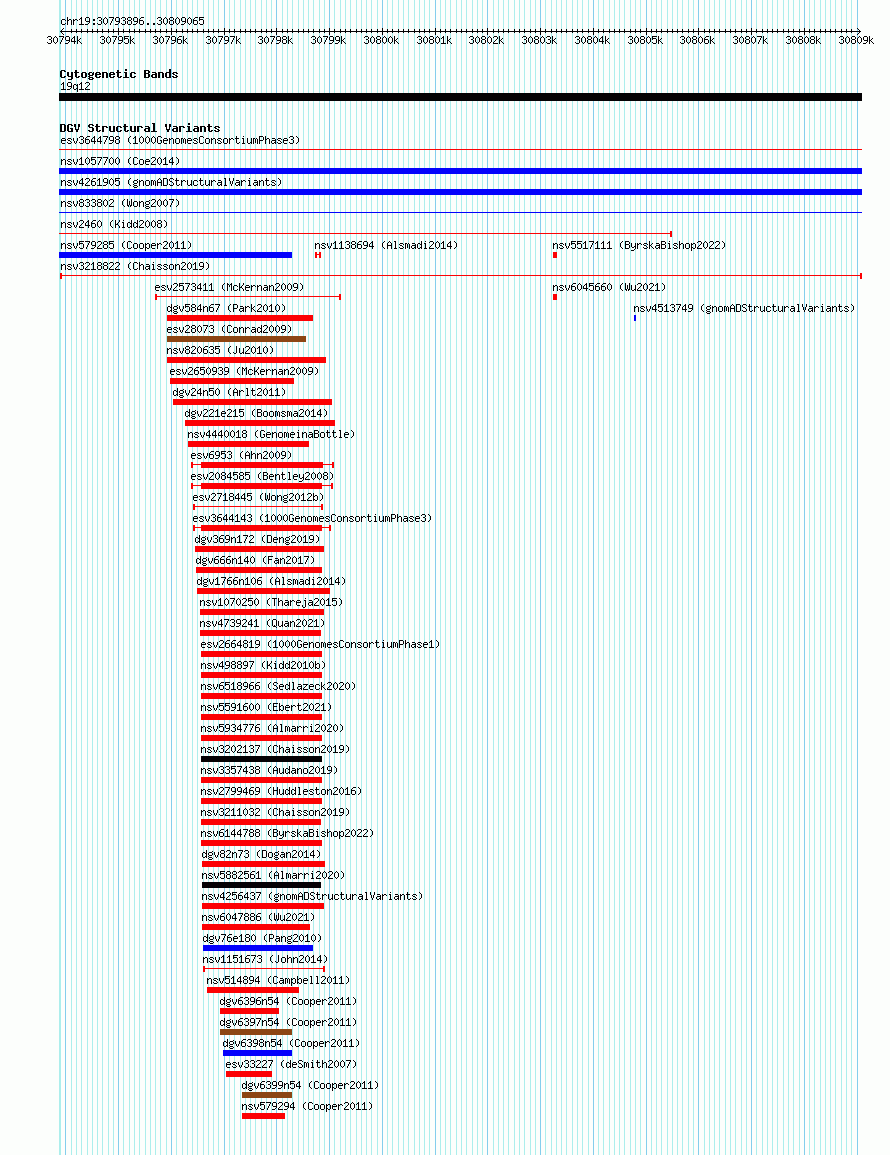Image resolution: width=890 pixels, height=1155 pixels.
Task: Open variant nsv579285 (Cooper2011)
Action: coord(126,245)
